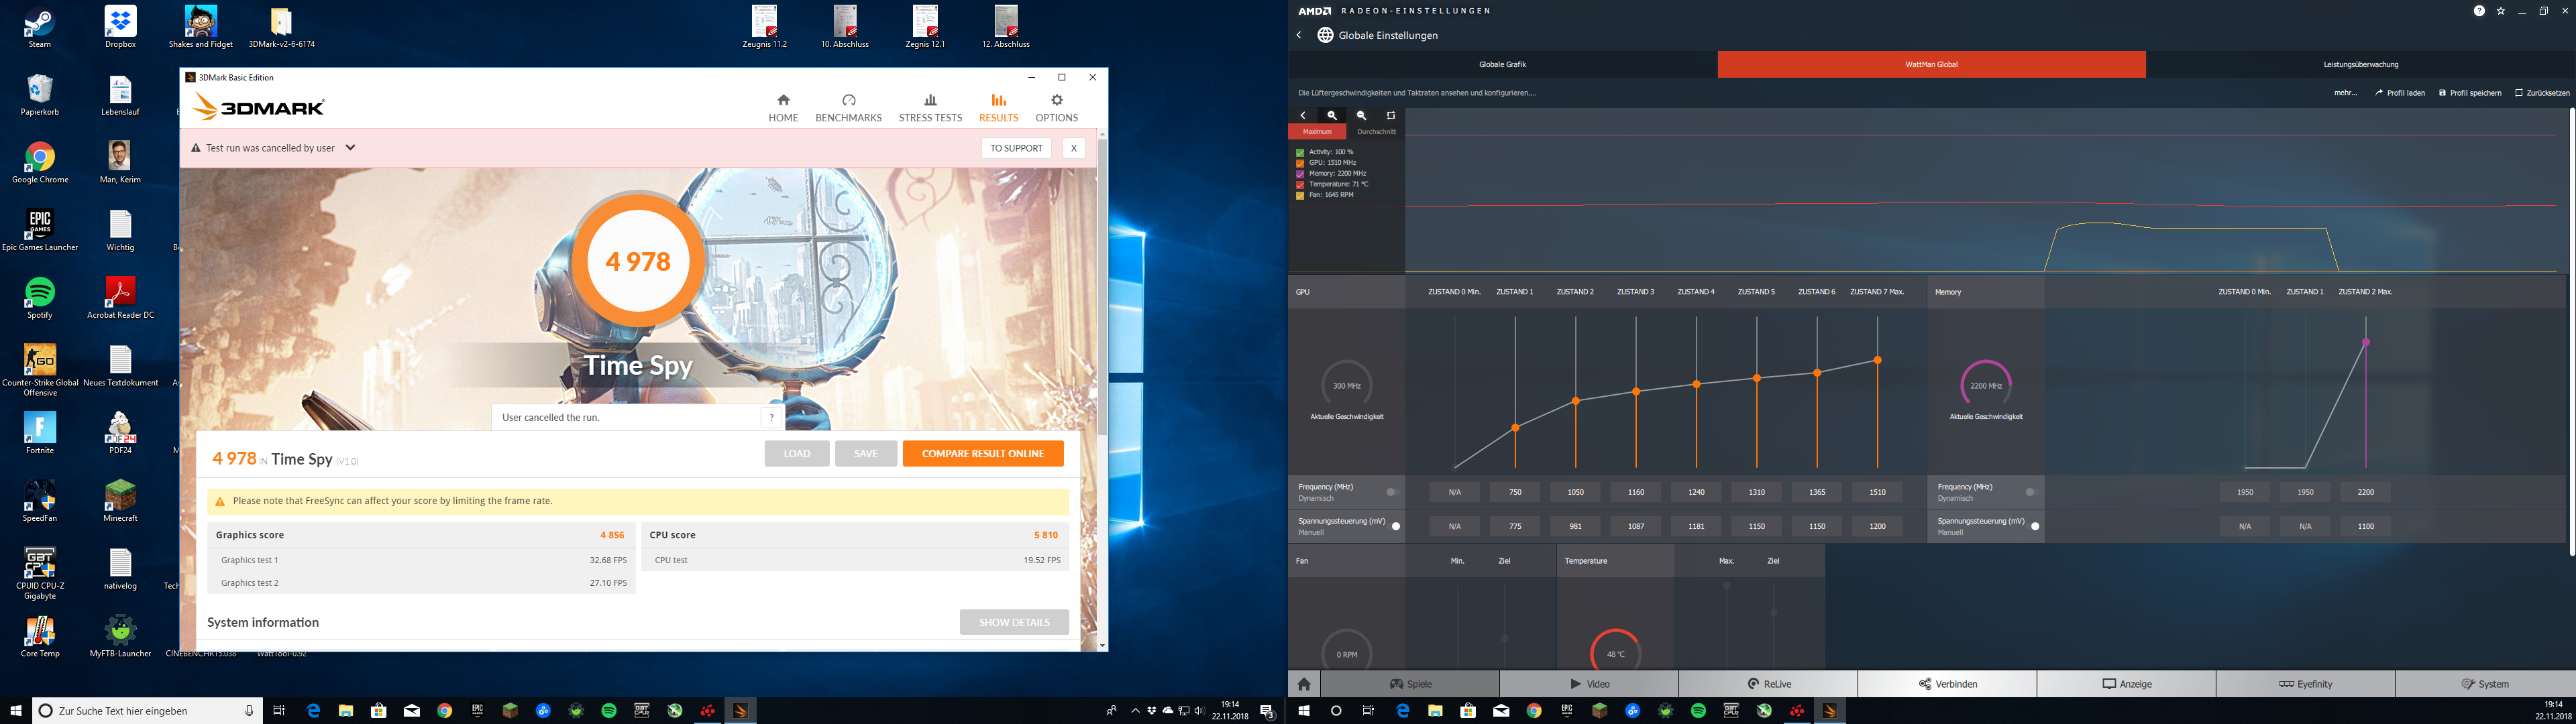Zoom out on the WattMan graph
The image size is (2576, 724).
(x=1361, y=116)
